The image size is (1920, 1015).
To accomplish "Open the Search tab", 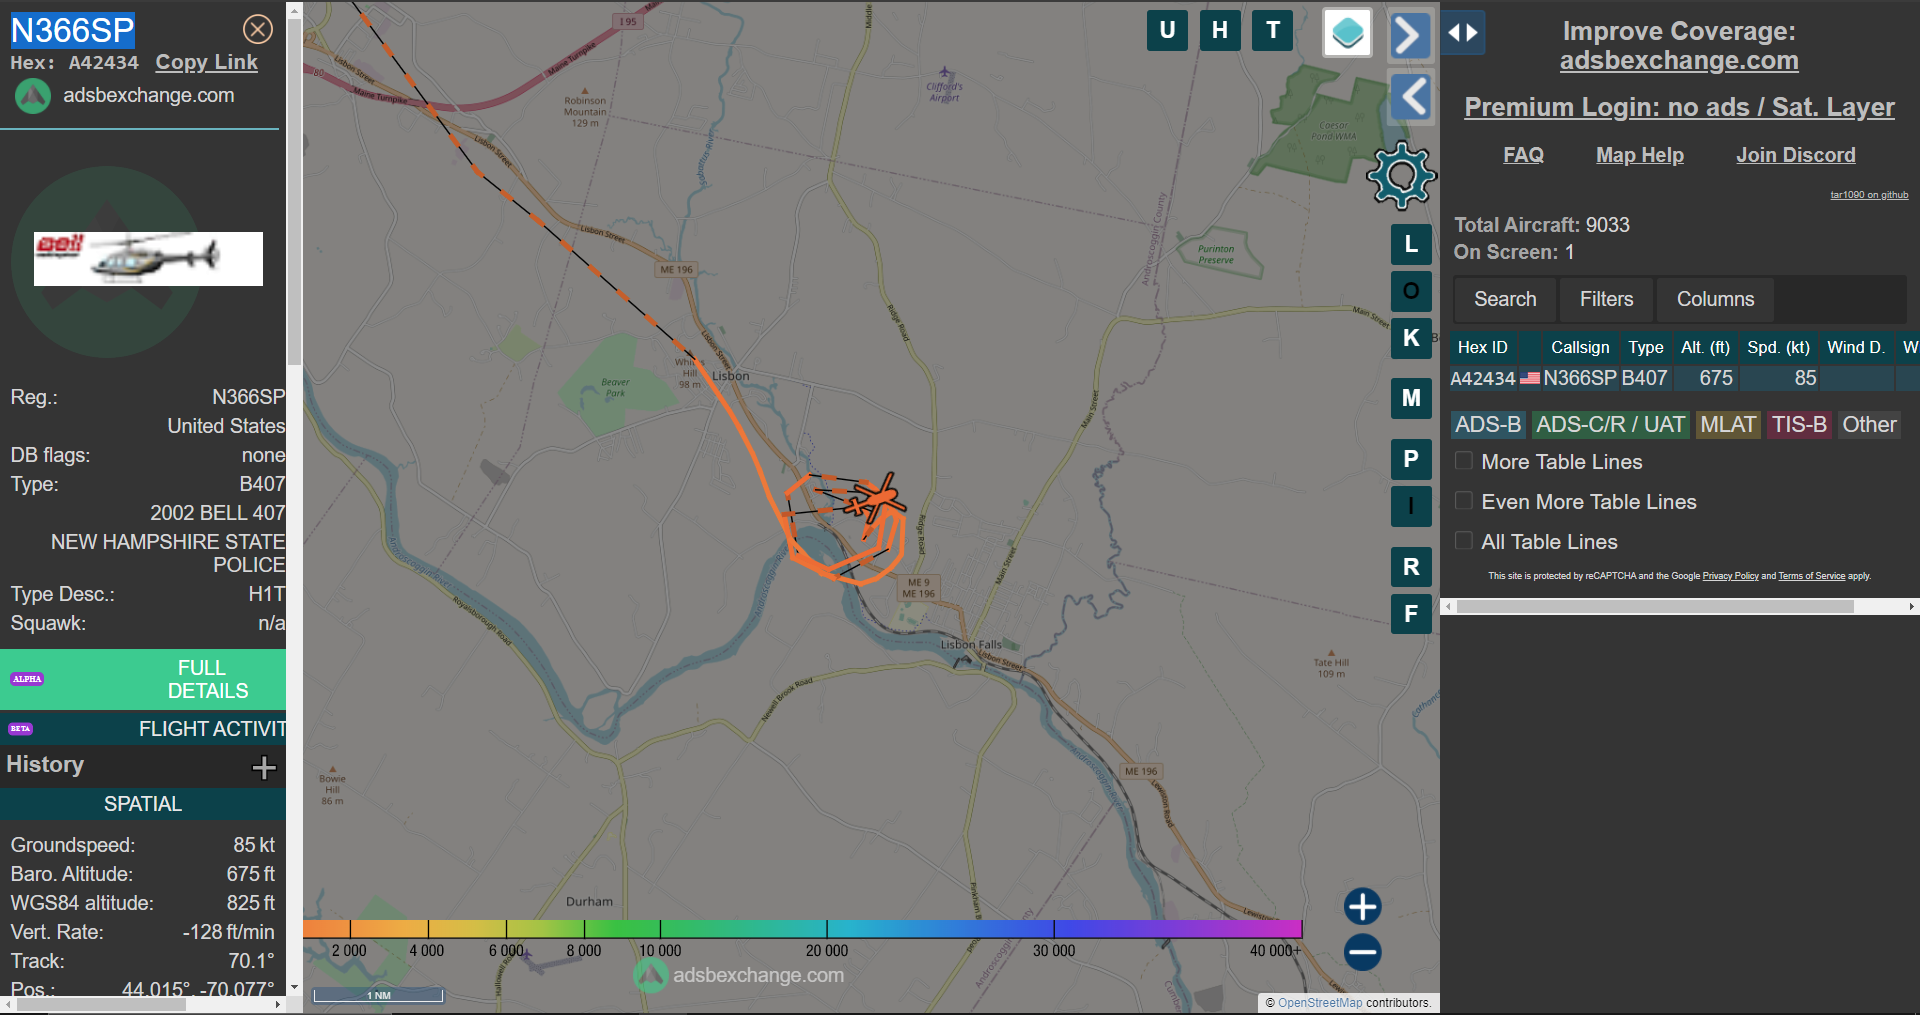I will pyautogui.click(x=1505, y=299).
